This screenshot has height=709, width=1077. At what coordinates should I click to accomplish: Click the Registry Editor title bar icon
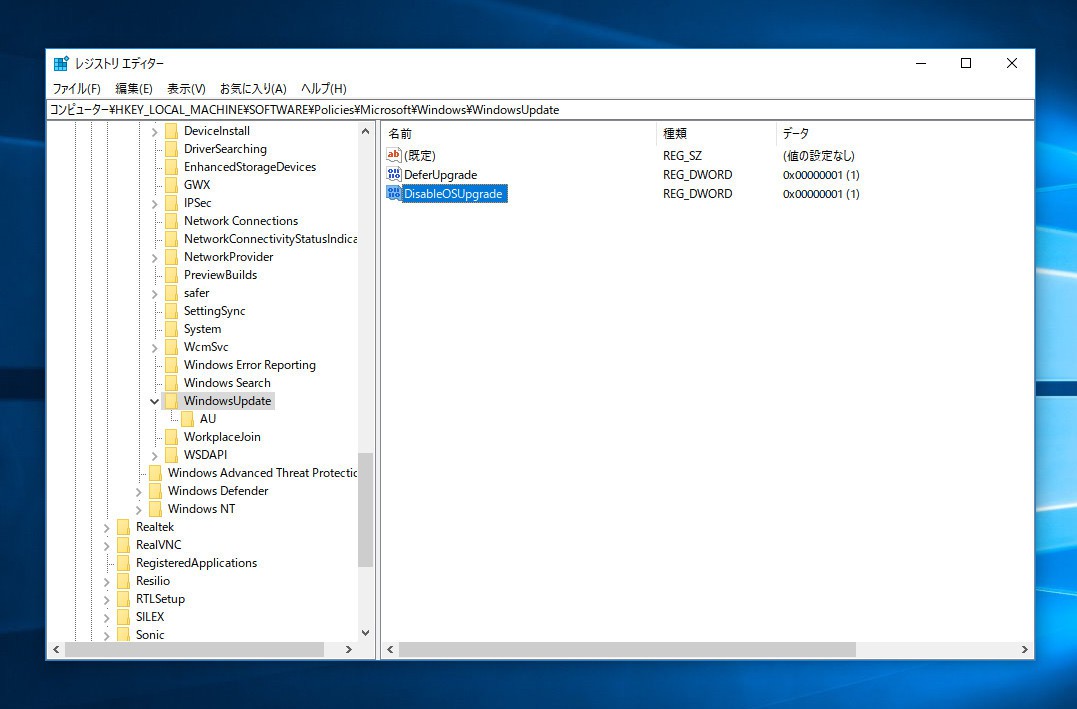[x=61, y=64]
